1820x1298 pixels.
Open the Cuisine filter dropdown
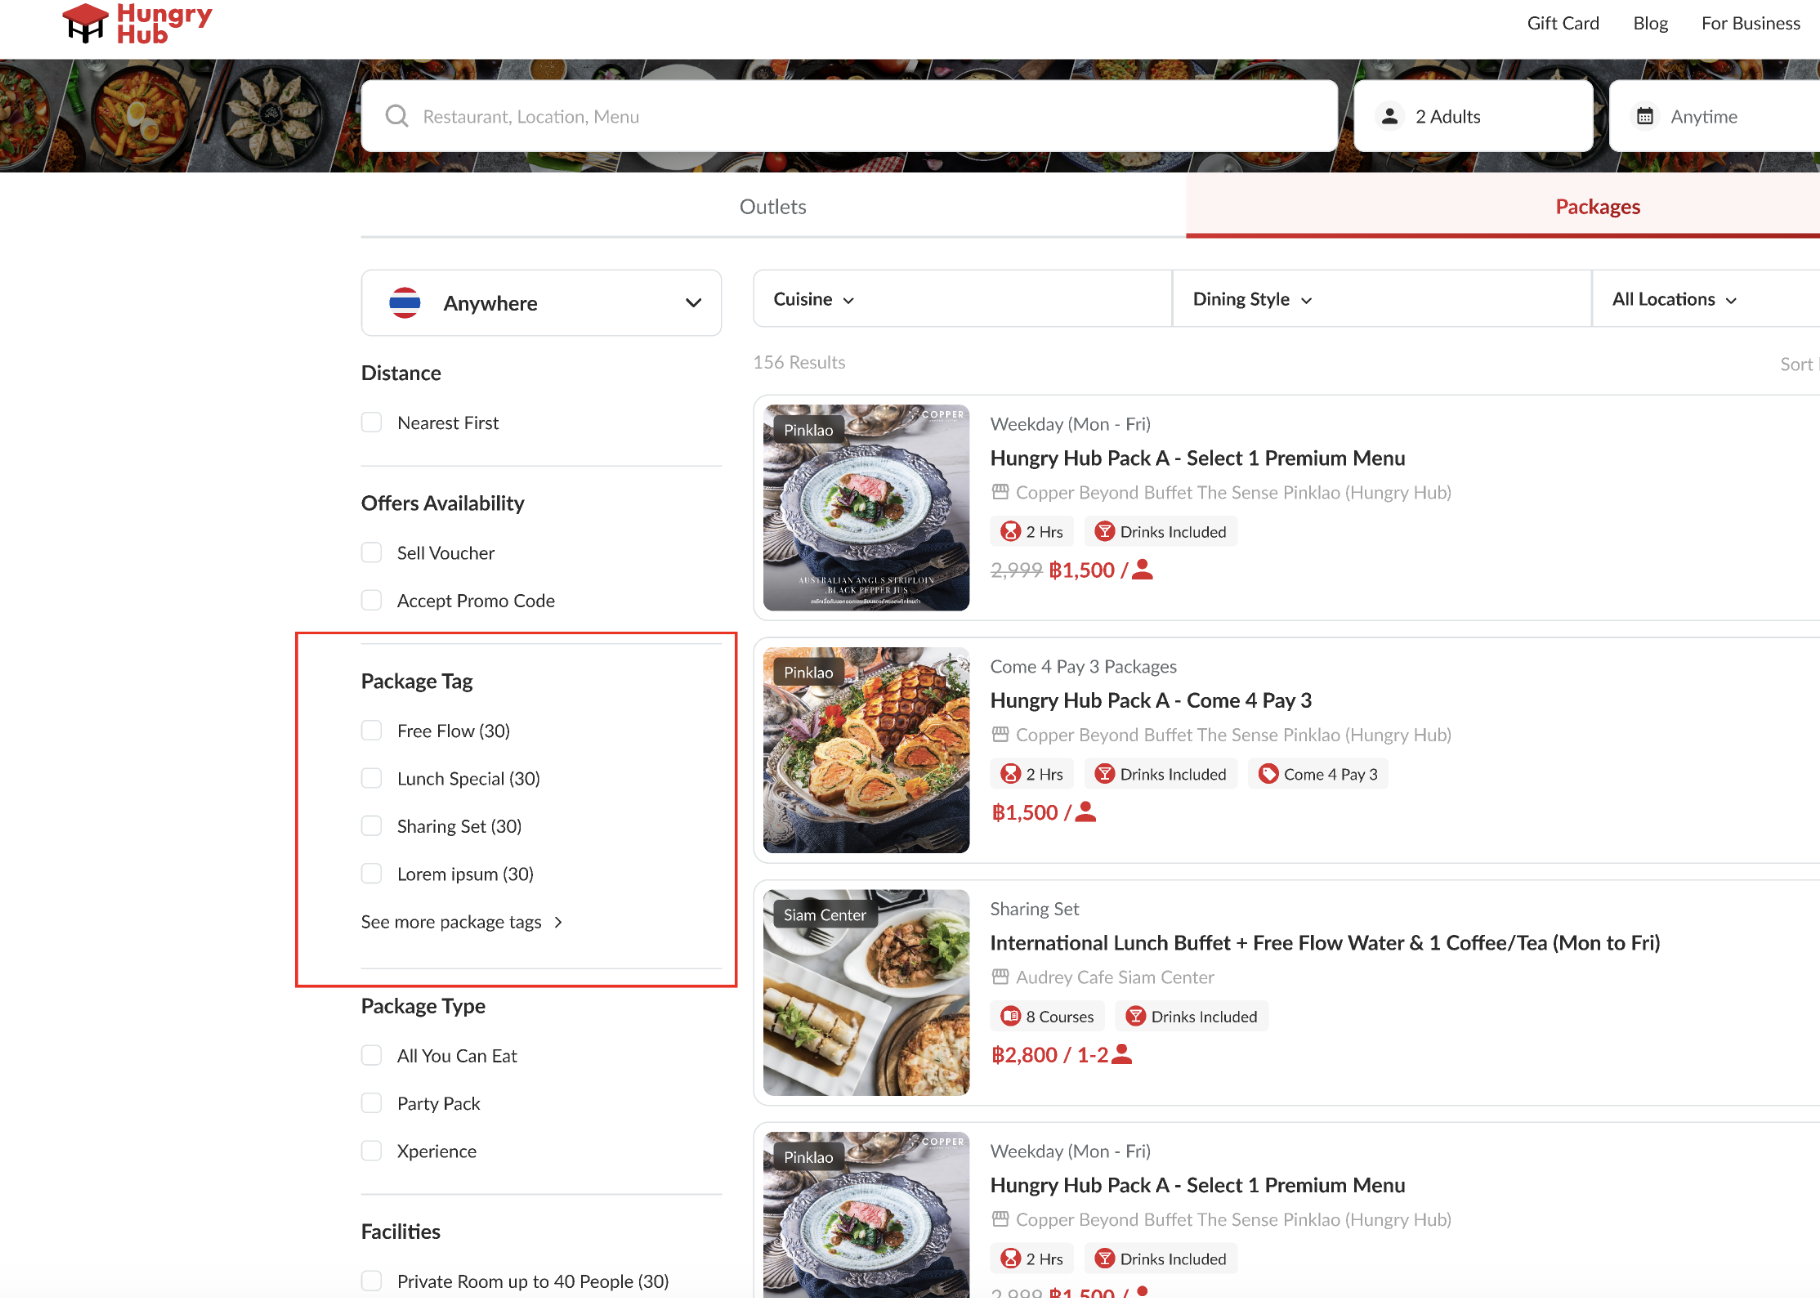pyautogui.click(x=814, y=299)
